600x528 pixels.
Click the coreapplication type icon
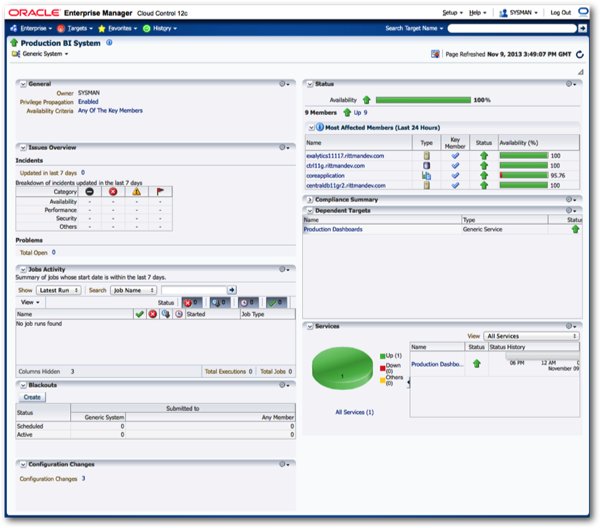point(426,176)
